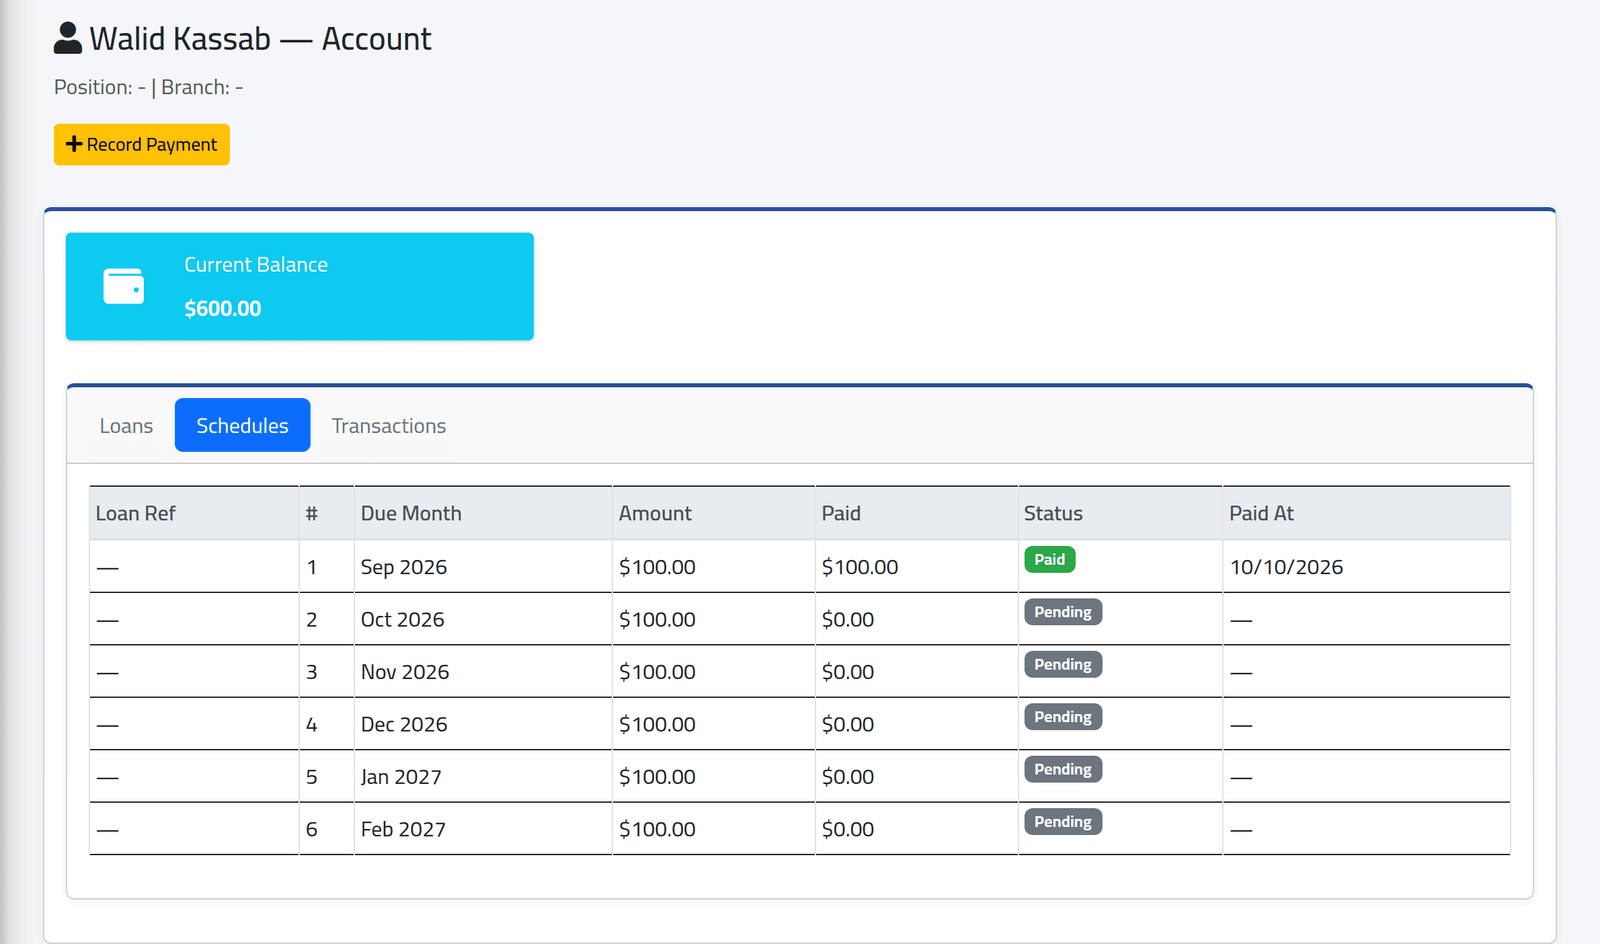Screen dimensions: 1600x944
Task: Click the wallet icon in Current Balance card
Action: click(x=124, y=286)
